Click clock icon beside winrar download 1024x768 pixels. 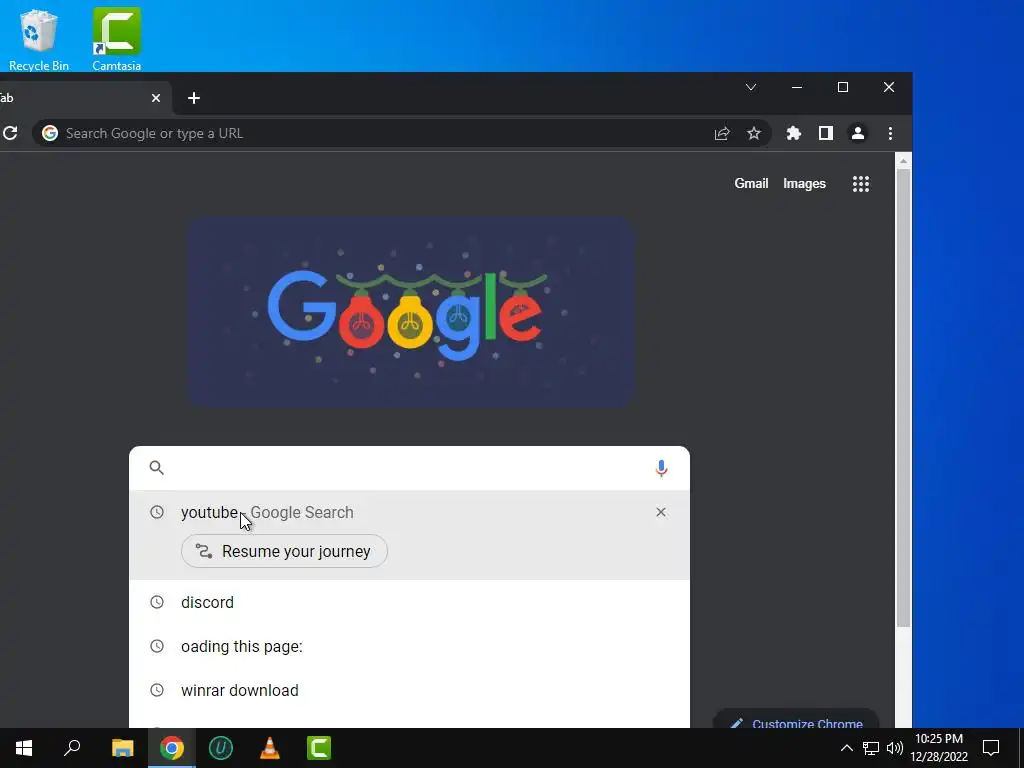(x=157, y=690)
